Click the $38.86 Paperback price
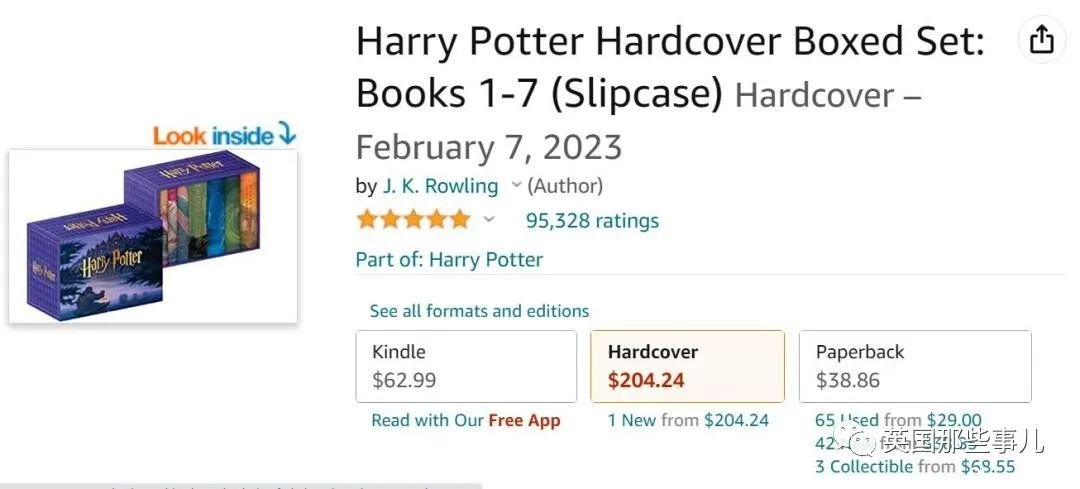The width and height of the screenshot is (1080, 489). 848,380
